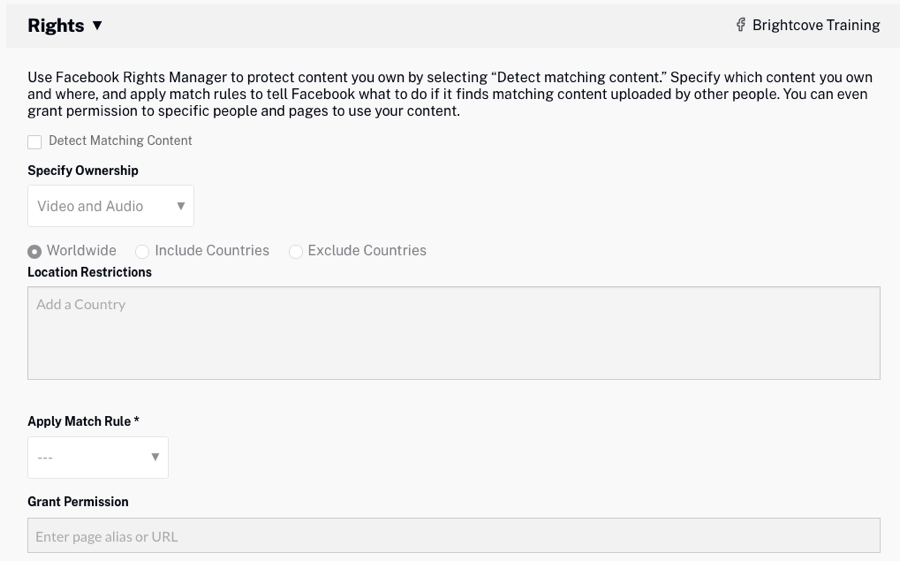This screenshot has width=900, height=561.
Task: Click the Specify Ownership label
Action: pyautogui.click(x=83, y=171)
